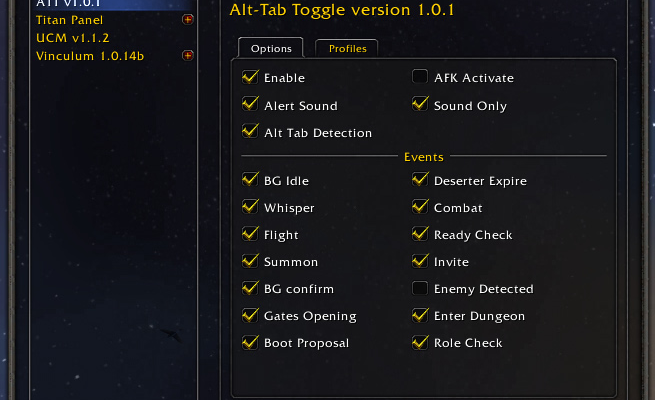Screen dimensions: 655x400
Task: Turn off Alert Sound option
Action: [x=250, y=105]
